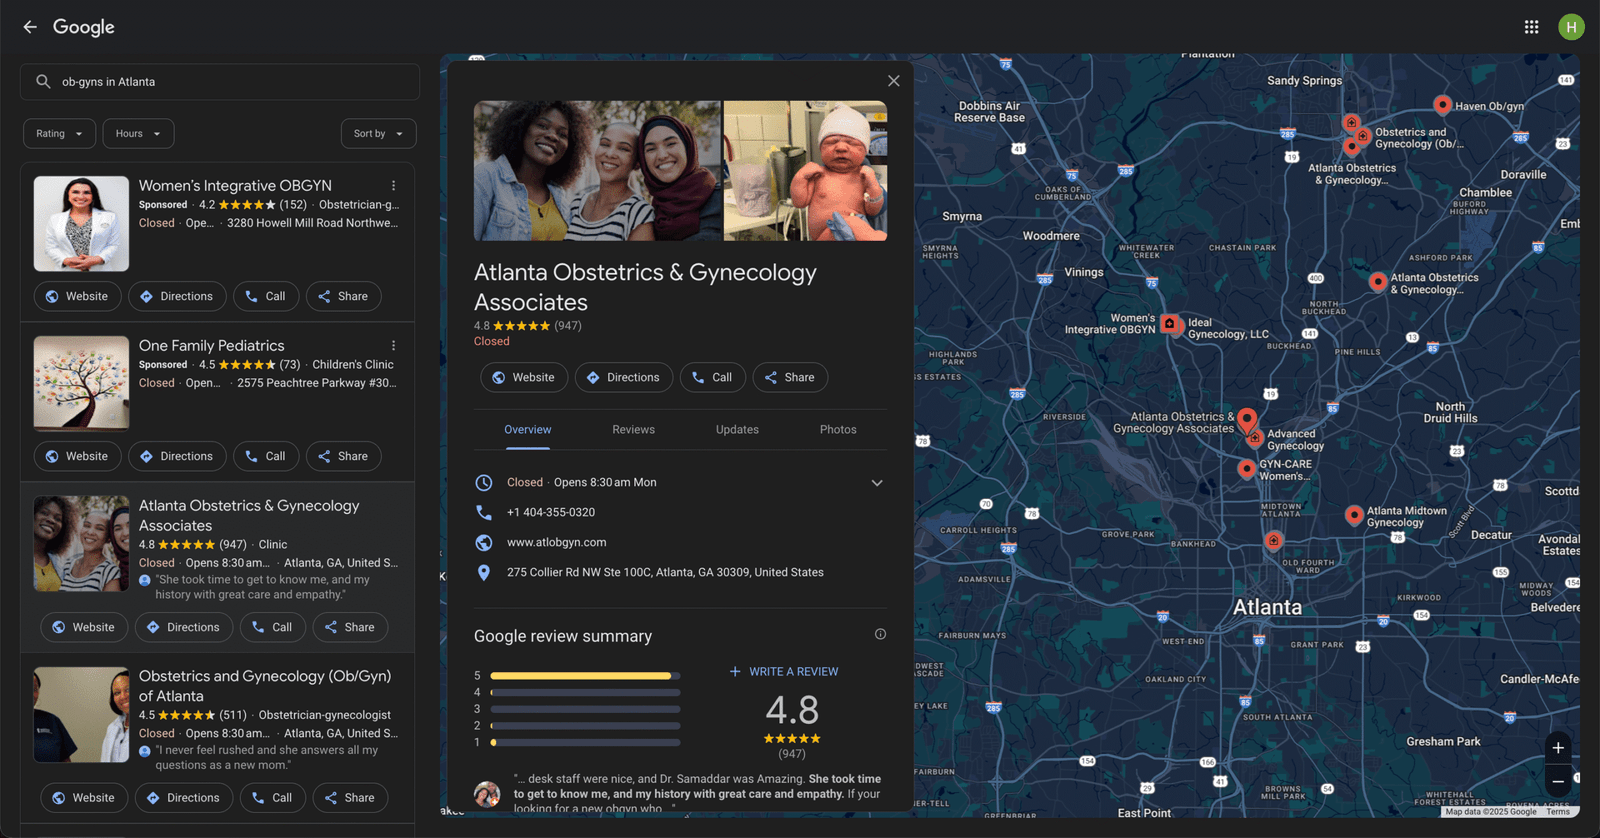Click GYN-CARE Women's map pin
This screenshot has width=1600, height=838.
(x=1246, y=468)
